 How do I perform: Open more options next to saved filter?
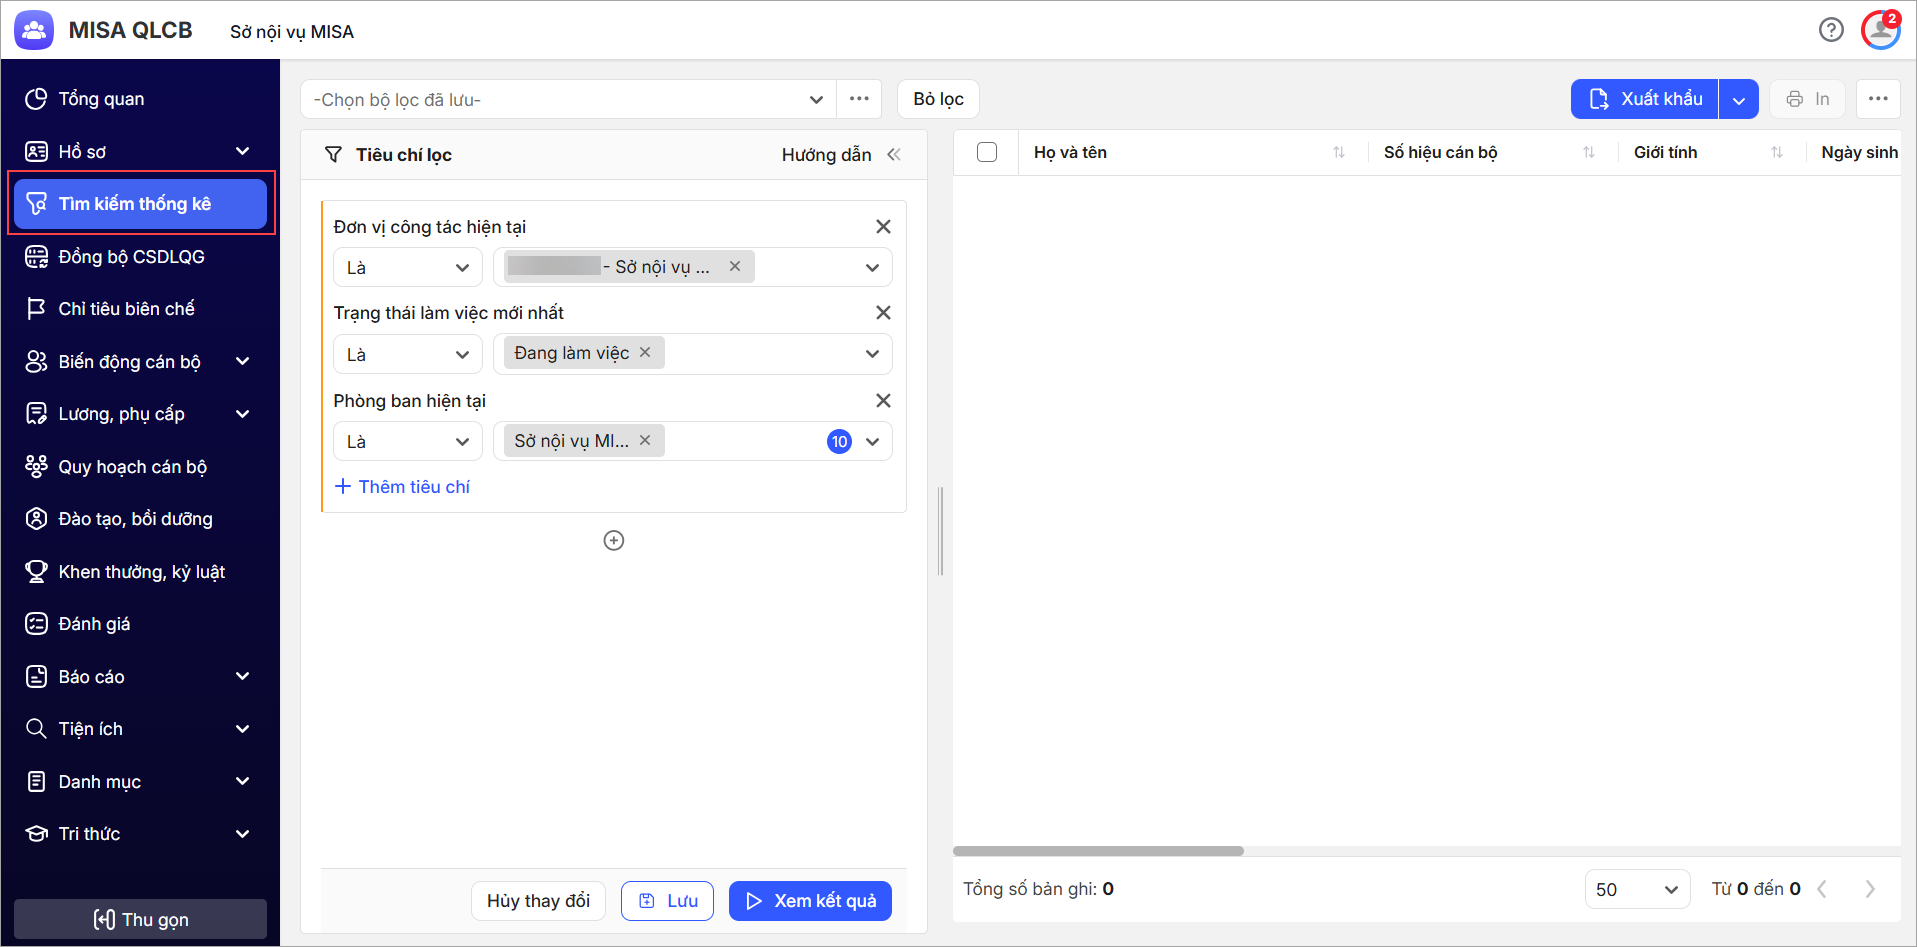[859, 99]
